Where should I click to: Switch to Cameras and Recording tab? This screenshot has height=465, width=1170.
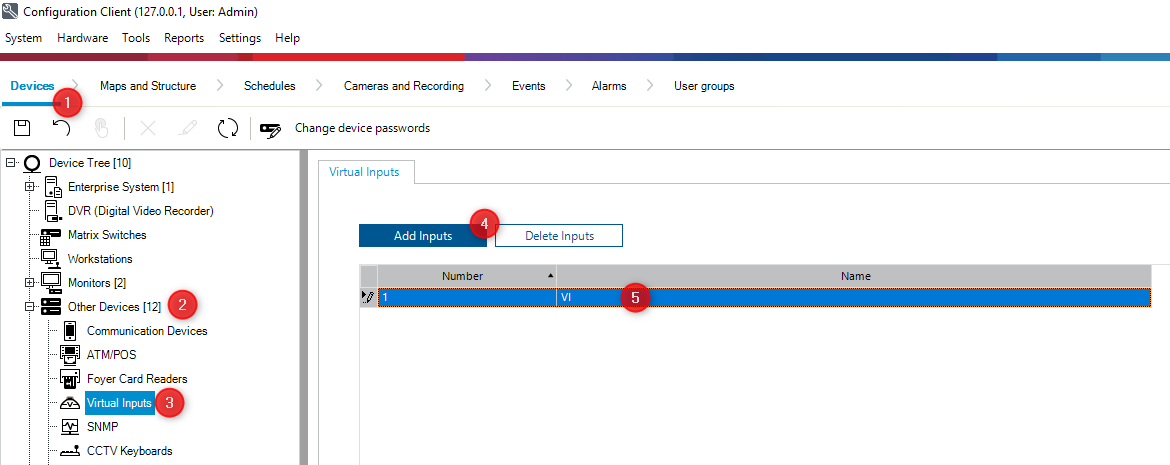[403, 86]
